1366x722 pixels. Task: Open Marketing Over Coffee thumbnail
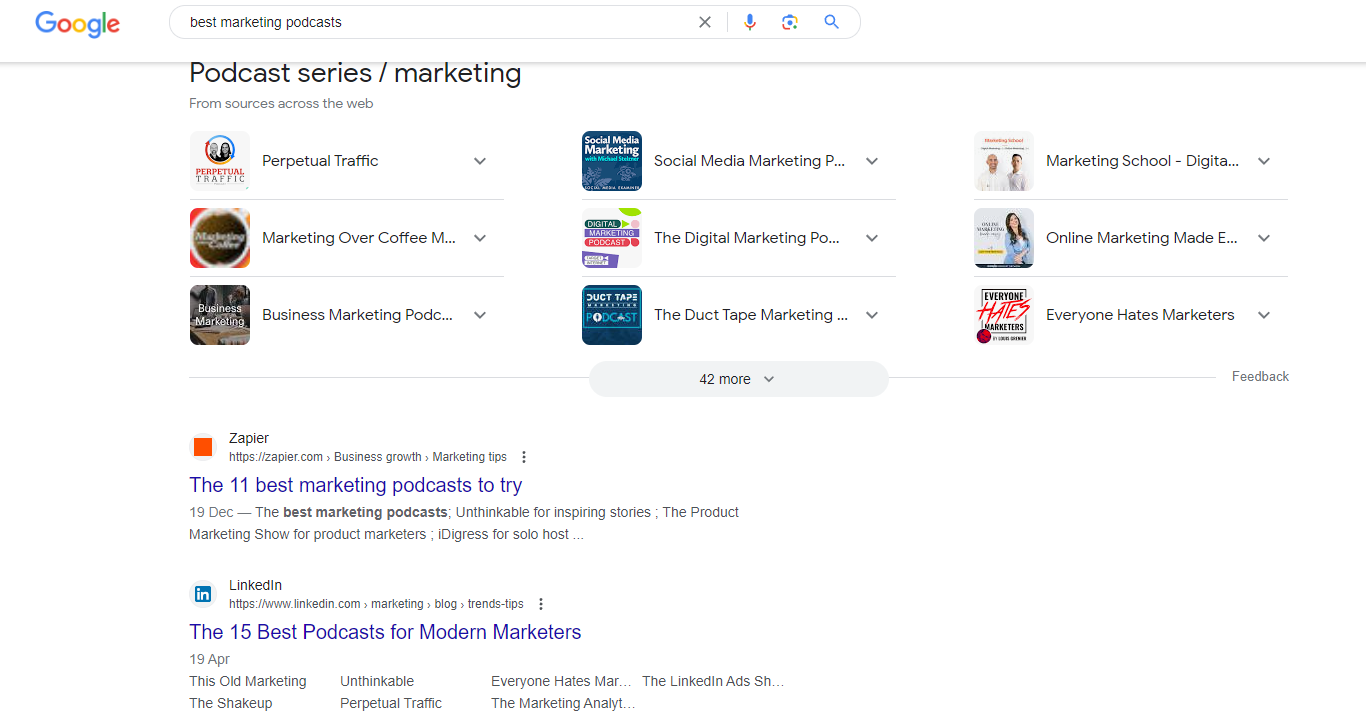pos(220,238)
